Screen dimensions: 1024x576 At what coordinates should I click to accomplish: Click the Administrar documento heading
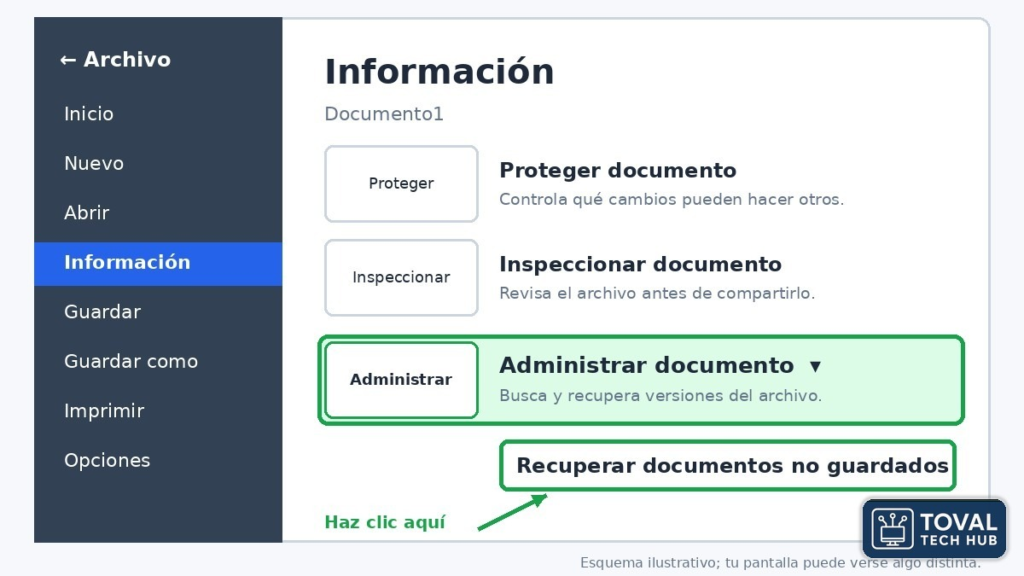[x=647, y=366]
